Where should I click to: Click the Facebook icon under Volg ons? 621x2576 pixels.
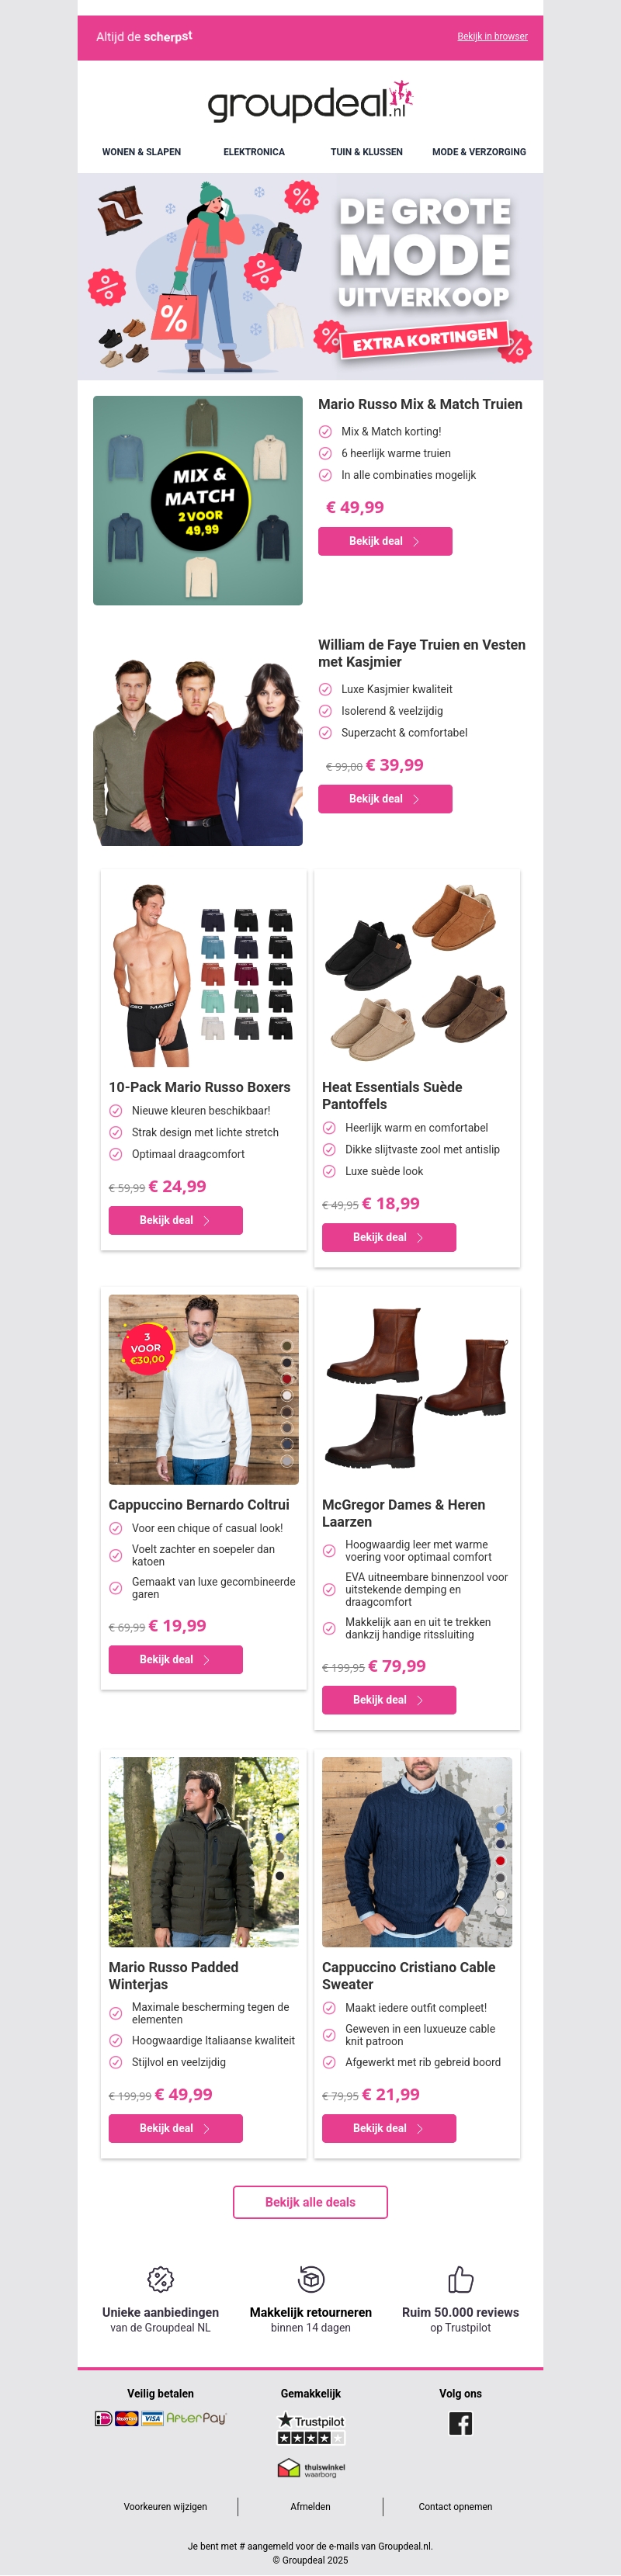pos(460,2423)
